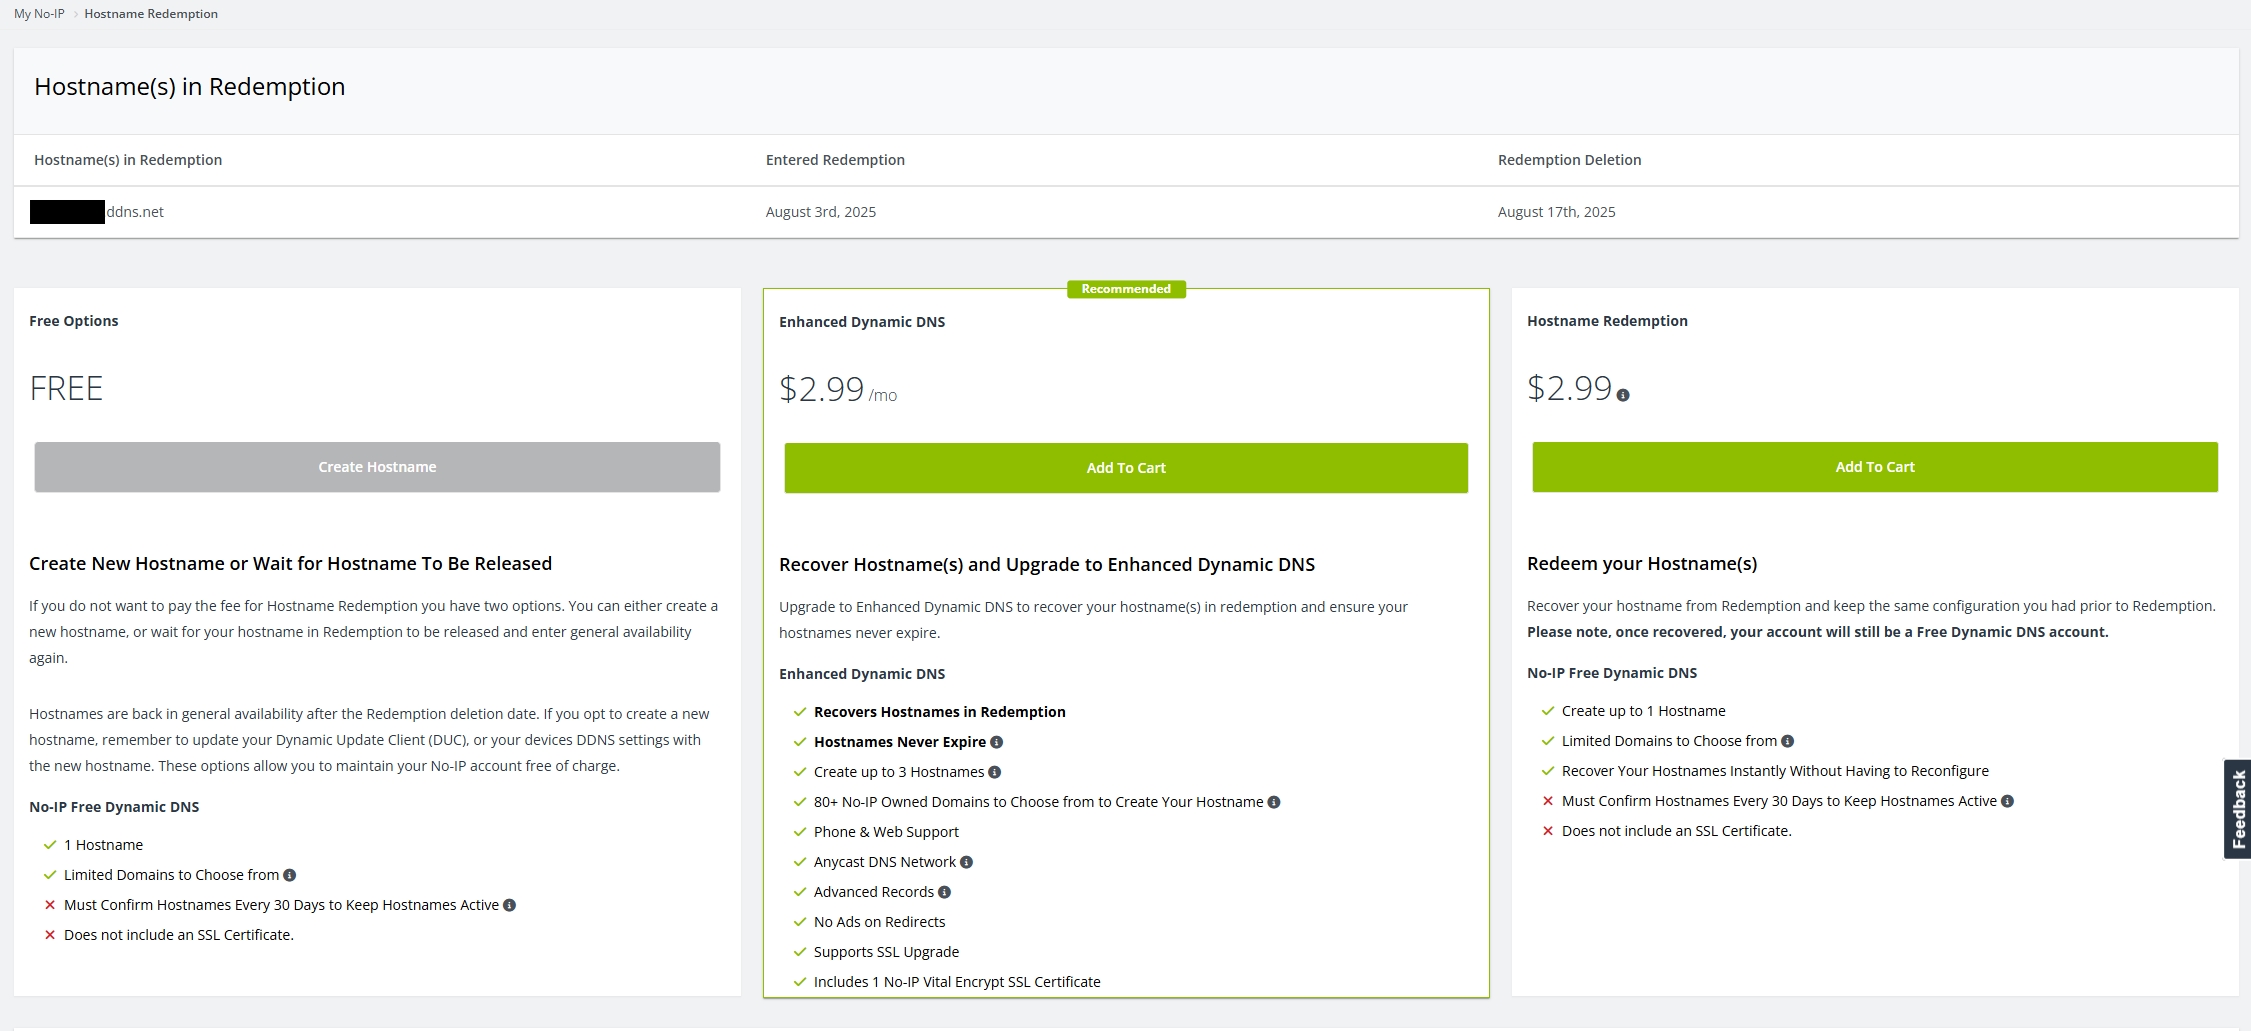Click info icon by Must Confirm Hostnames in Free Options
The height and width of the screenshot is (1031, 2251).
click(x=509, y=905)
